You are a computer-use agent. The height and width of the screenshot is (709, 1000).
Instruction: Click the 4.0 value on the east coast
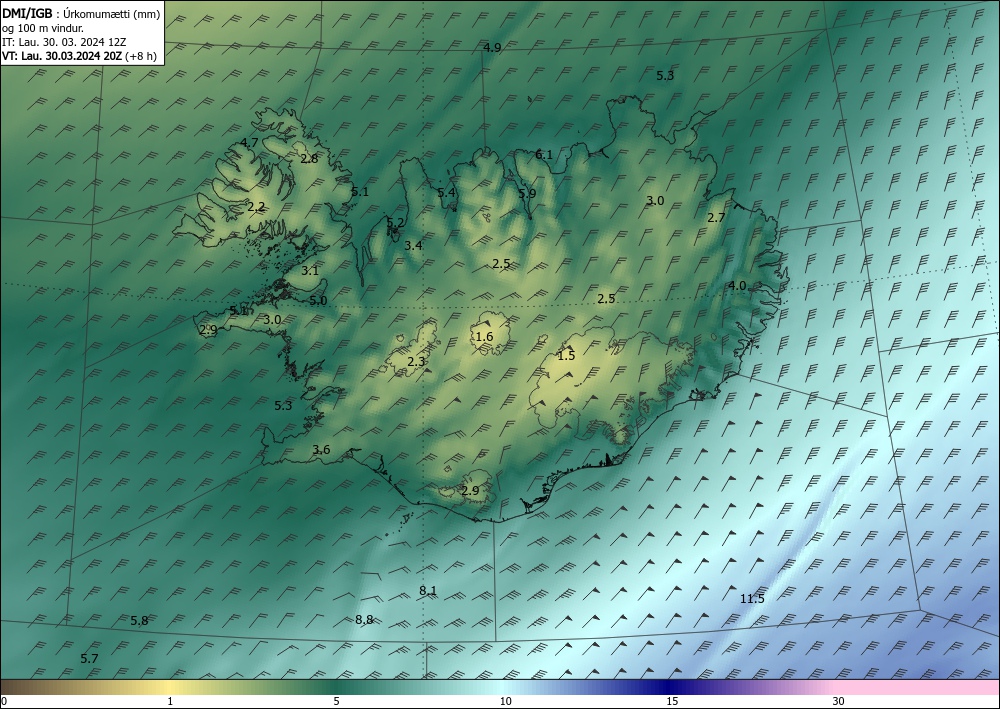point(737,286)
